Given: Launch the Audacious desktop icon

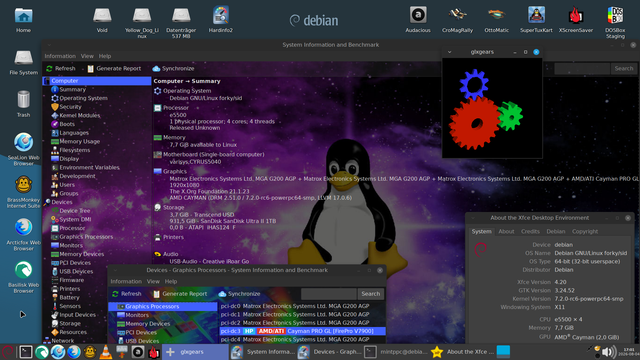Looking at the screenshot, I should tap(418, 20).
